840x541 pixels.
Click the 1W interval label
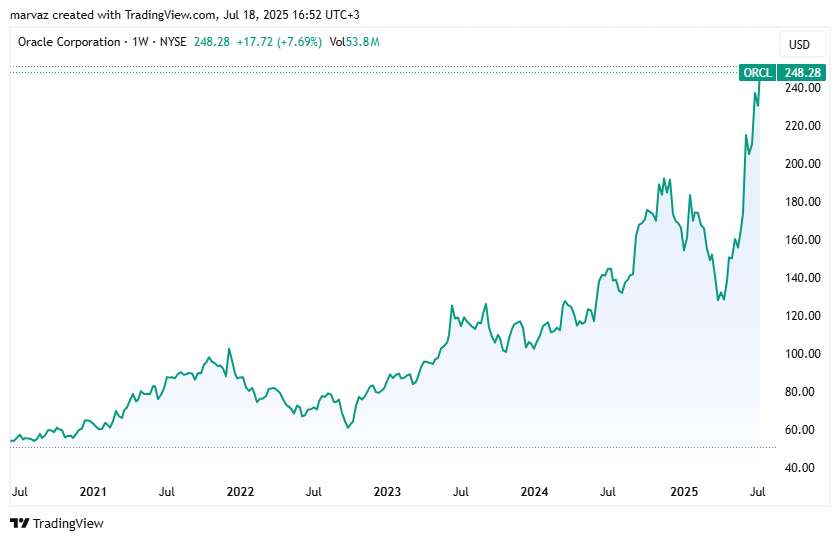coord(140,42)
